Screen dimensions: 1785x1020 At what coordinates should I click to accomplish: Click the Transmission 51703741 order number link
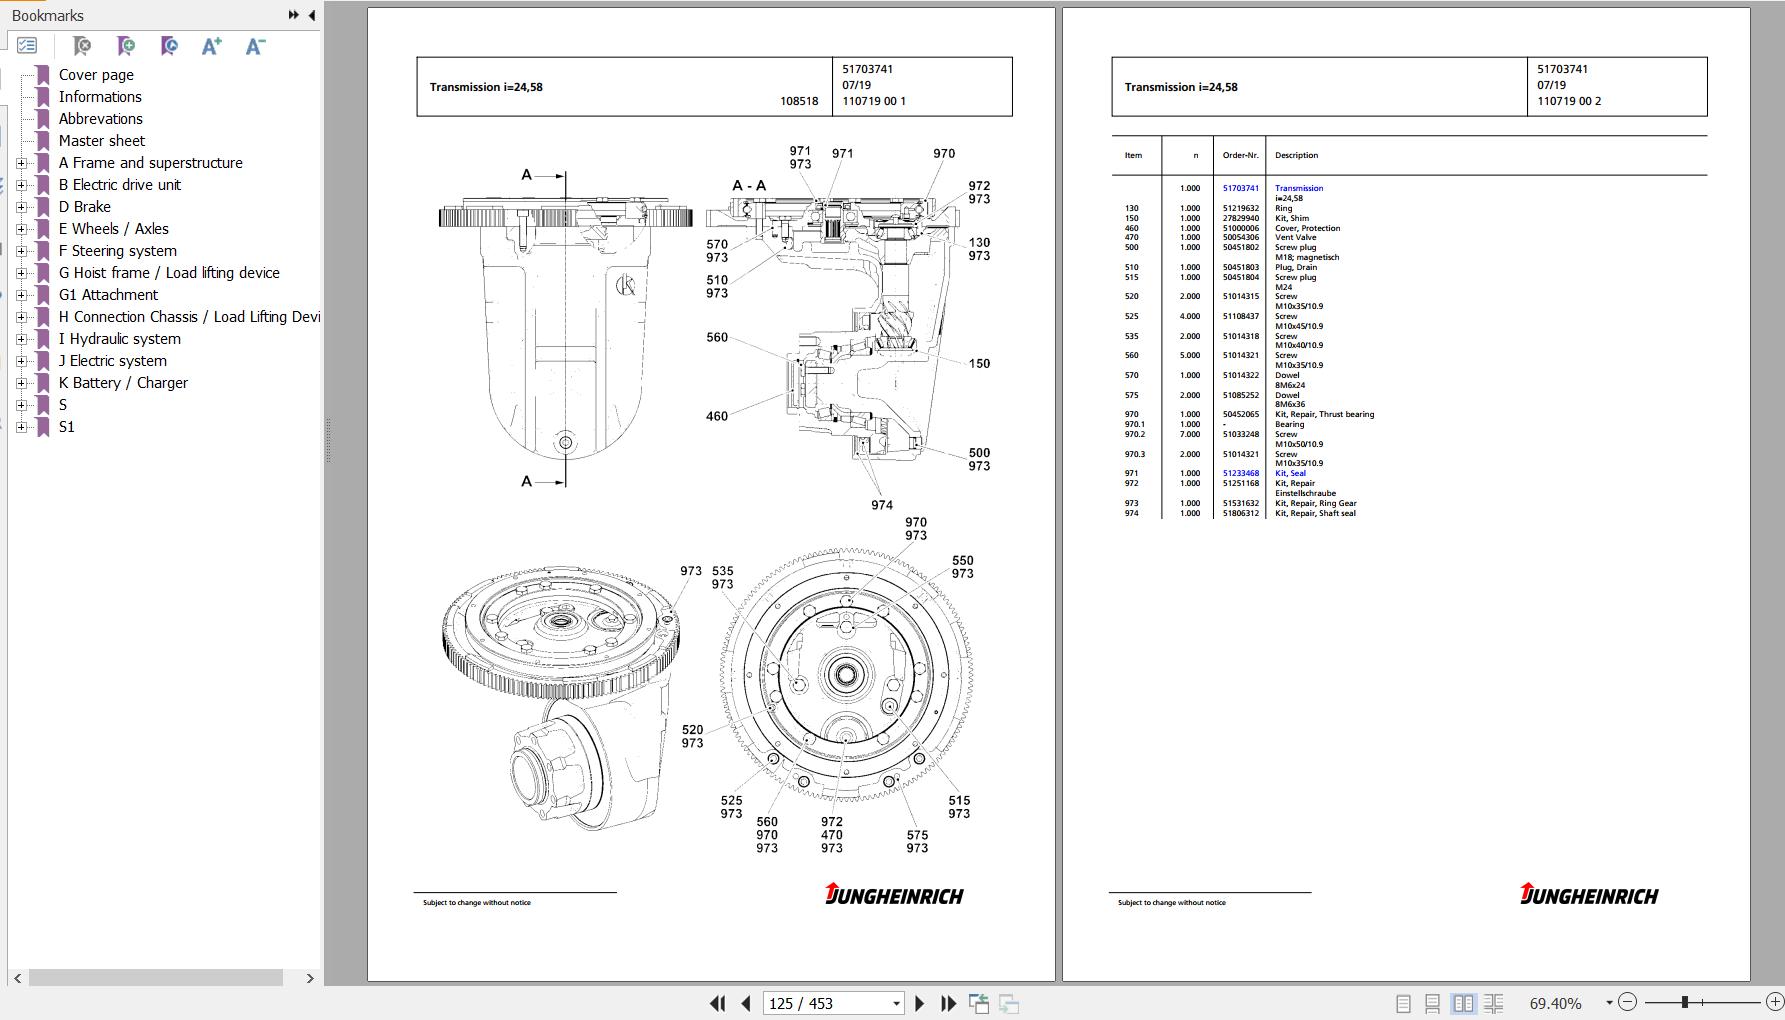pos(1240,188)
